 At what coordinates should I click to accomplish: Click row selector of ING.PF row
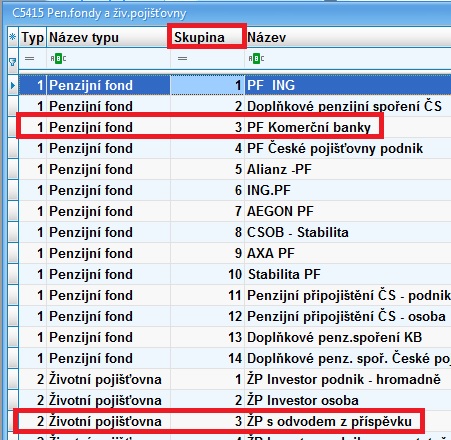[13, 190]
